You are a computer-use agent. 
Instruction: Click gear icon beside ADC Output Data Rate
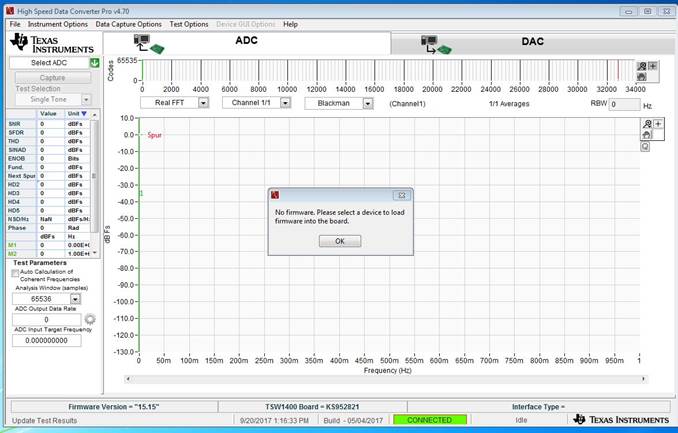click(90, 319)
